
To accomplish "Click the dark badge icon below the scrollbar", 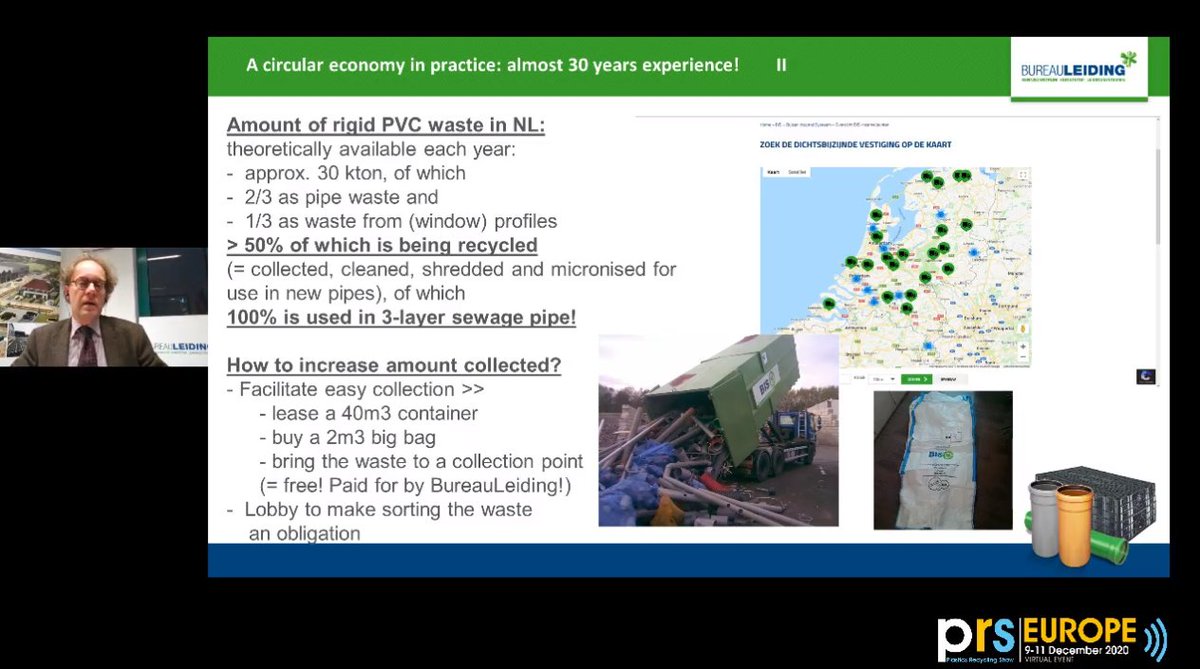I will point(1146,377).
